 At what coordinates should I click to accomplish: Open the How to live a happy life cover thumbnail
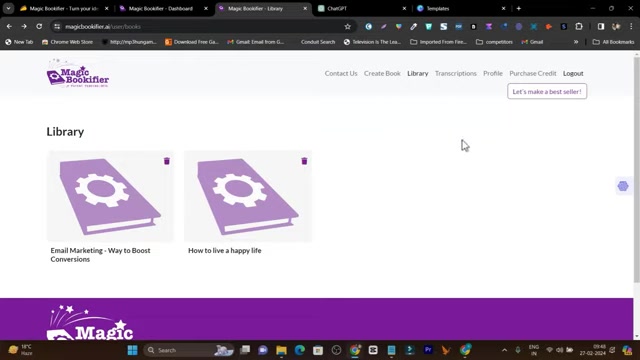(x=248, y=196)
